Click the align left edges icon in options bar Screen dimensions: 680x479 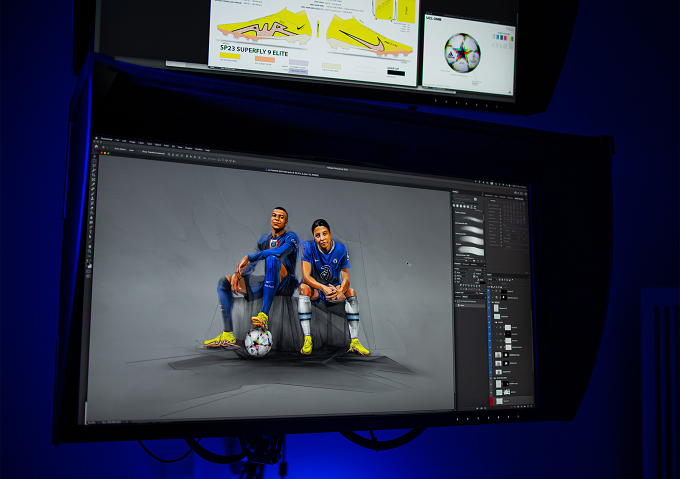pyautogui.click(x=169, y=154)
